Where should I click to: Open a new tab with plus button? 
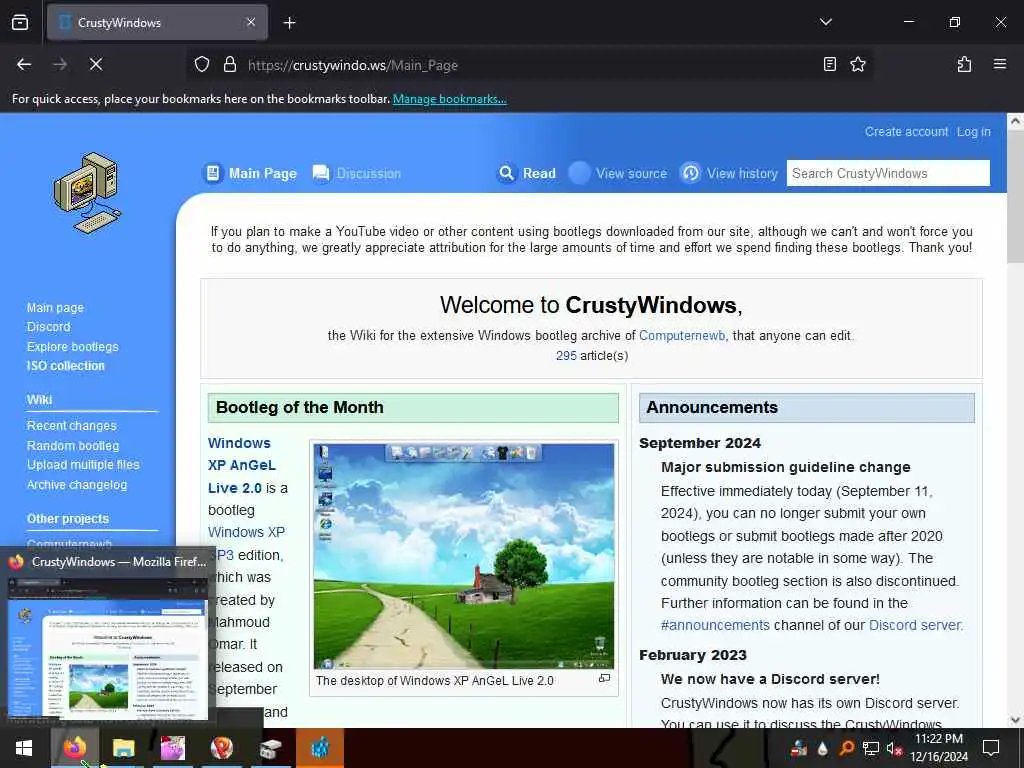[289, 23]
